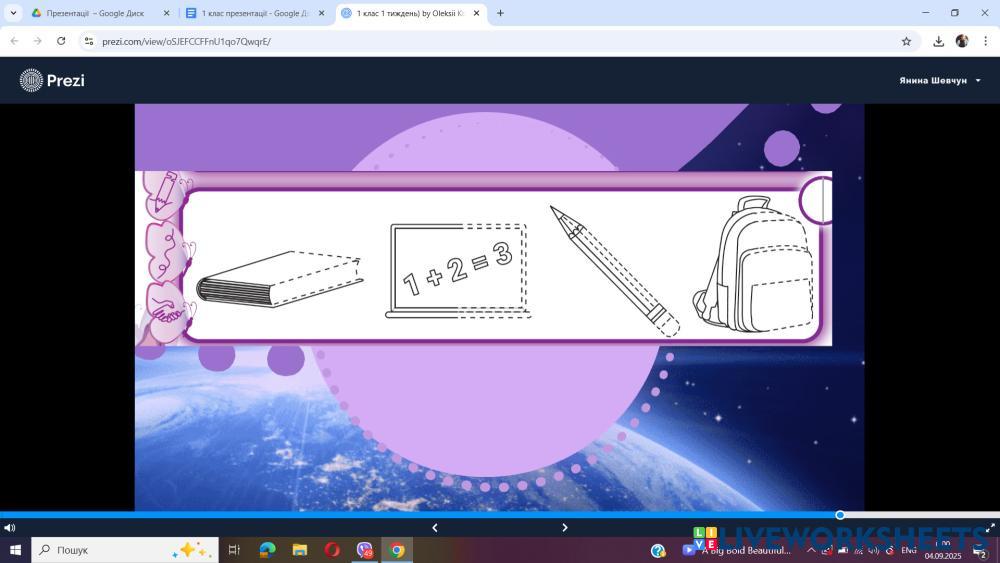Viewport: 1000px width, 563px height.
Task: Click the Prezi presentation progress bar handle
Action: coord(840,515)
